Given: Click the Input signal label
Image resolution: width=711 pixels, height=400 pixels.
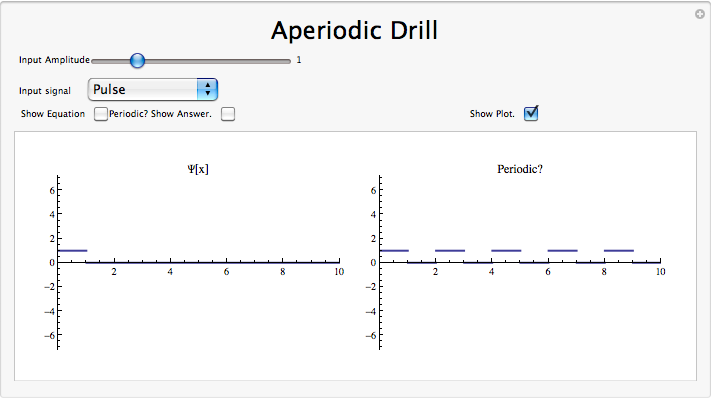Looking at the screenshot, I should [x=45, y=91].
